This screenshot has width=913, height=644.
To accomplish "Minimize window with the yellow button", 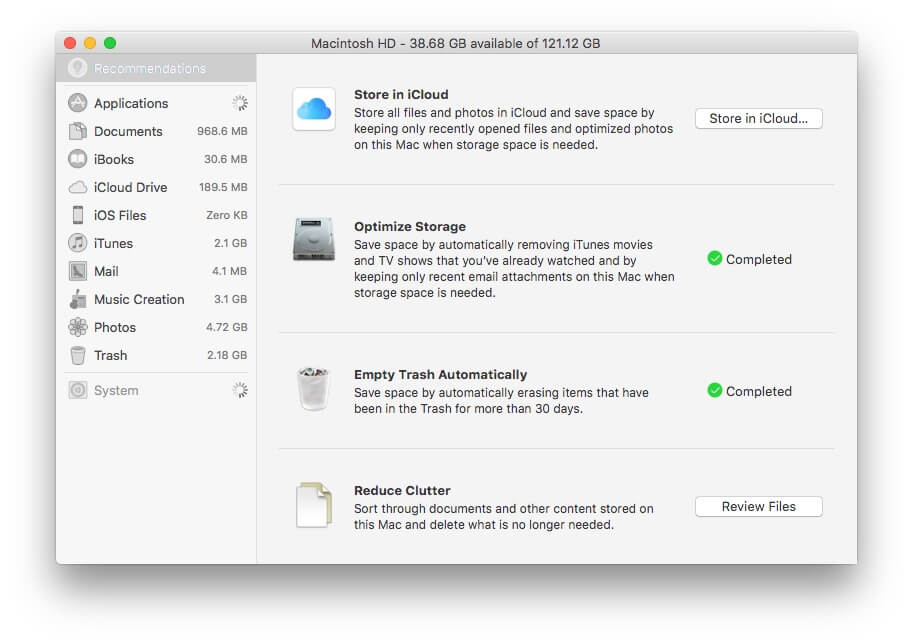I will 90,43.
